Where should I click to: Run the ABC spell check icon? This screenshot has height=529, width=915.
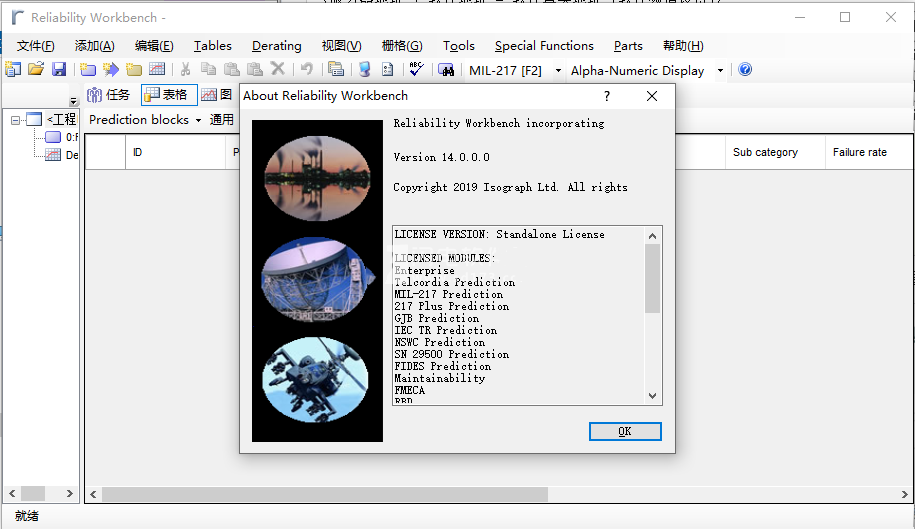pos(416,69)
